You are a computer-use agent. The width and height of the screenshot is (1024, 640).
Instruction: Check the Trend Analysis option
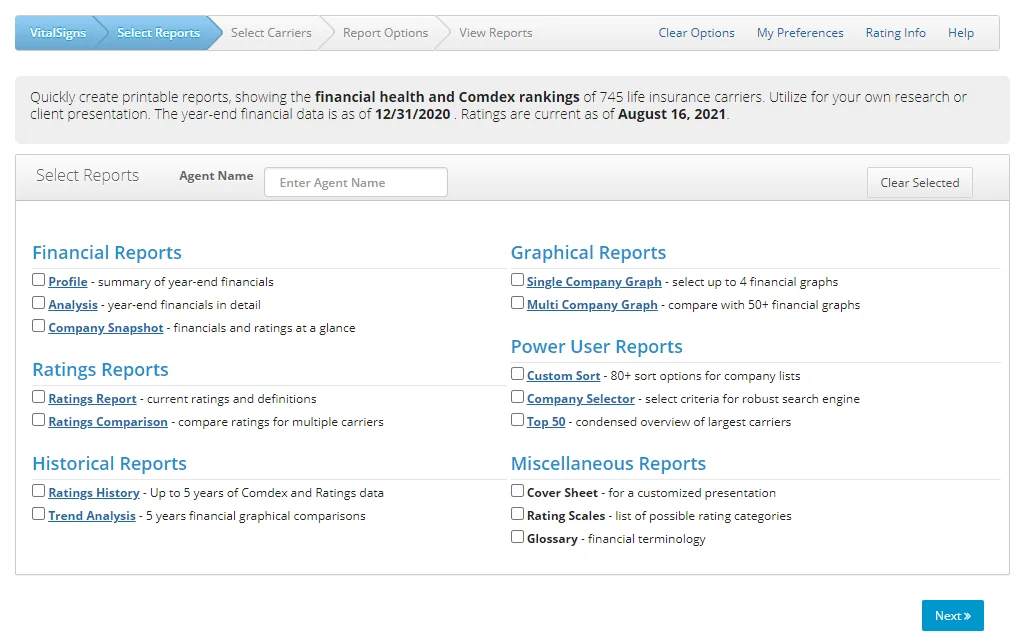point(38,515)
